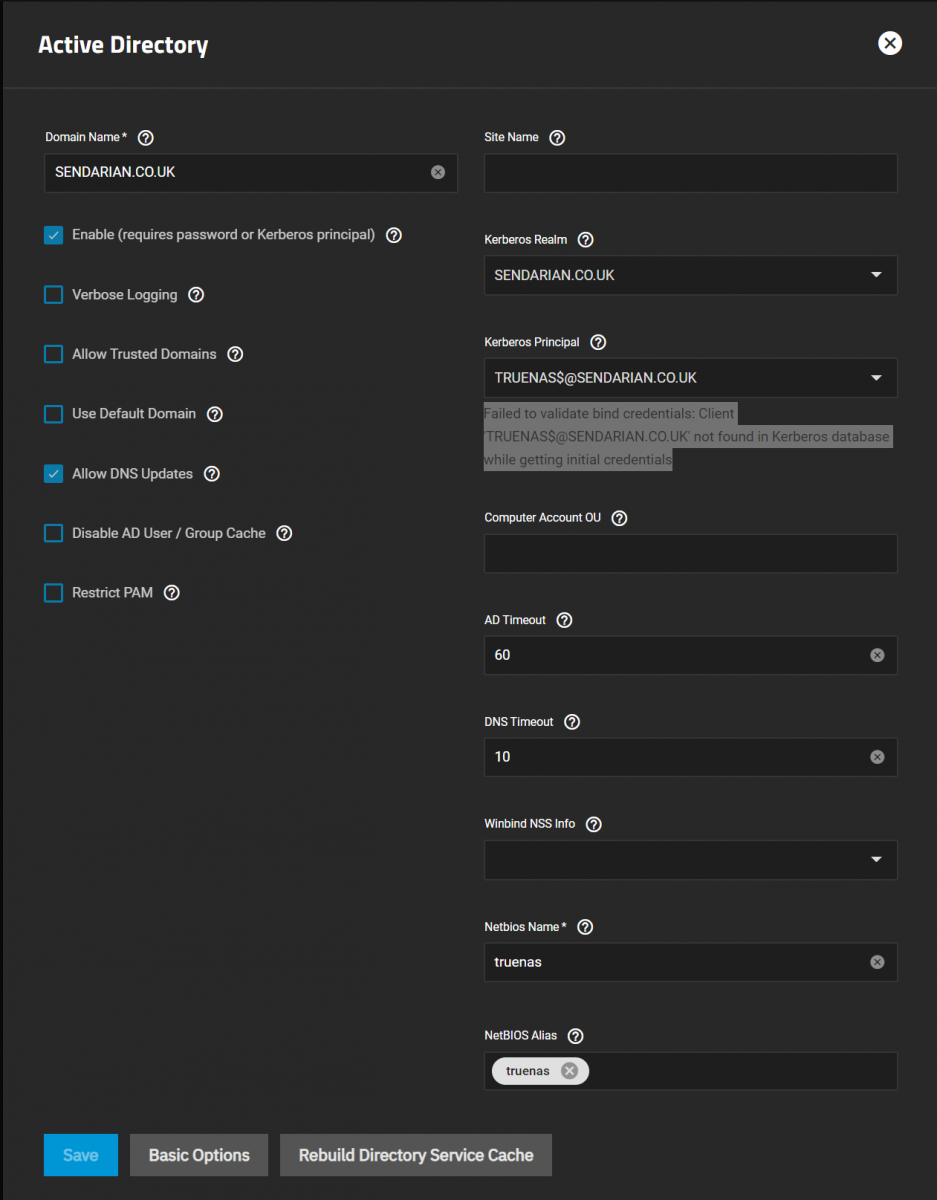This screenshot has width=937, height=1200.
Task: Show help for Allow DNS Updates
Action: tap(212, 474)
